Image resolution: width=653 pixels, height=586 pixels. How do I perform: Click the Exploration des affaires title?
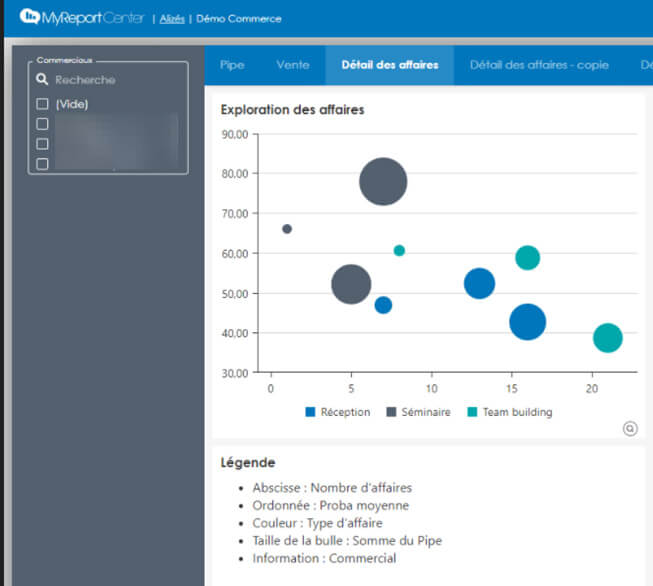click(292, 110)
